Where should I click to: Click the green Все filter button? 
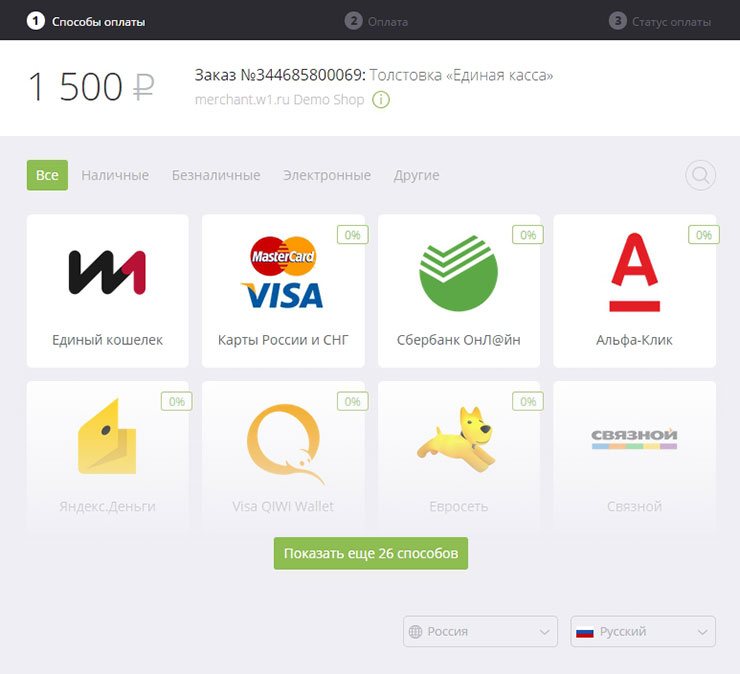click(47, 175)
